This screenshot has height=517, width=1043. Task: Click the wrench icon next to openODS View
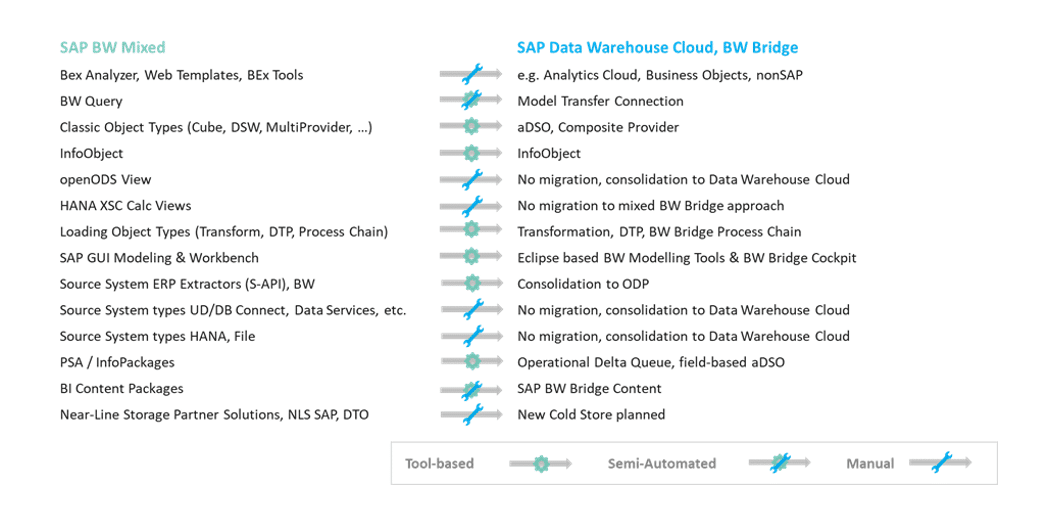pyautogui.click(x=471, y=178)
